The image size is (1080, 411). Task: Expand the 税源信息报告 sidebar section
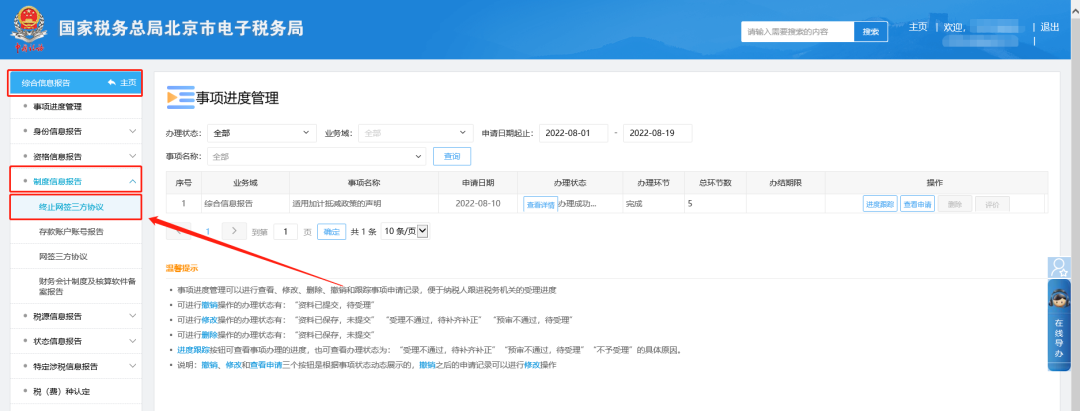(132, 316)
